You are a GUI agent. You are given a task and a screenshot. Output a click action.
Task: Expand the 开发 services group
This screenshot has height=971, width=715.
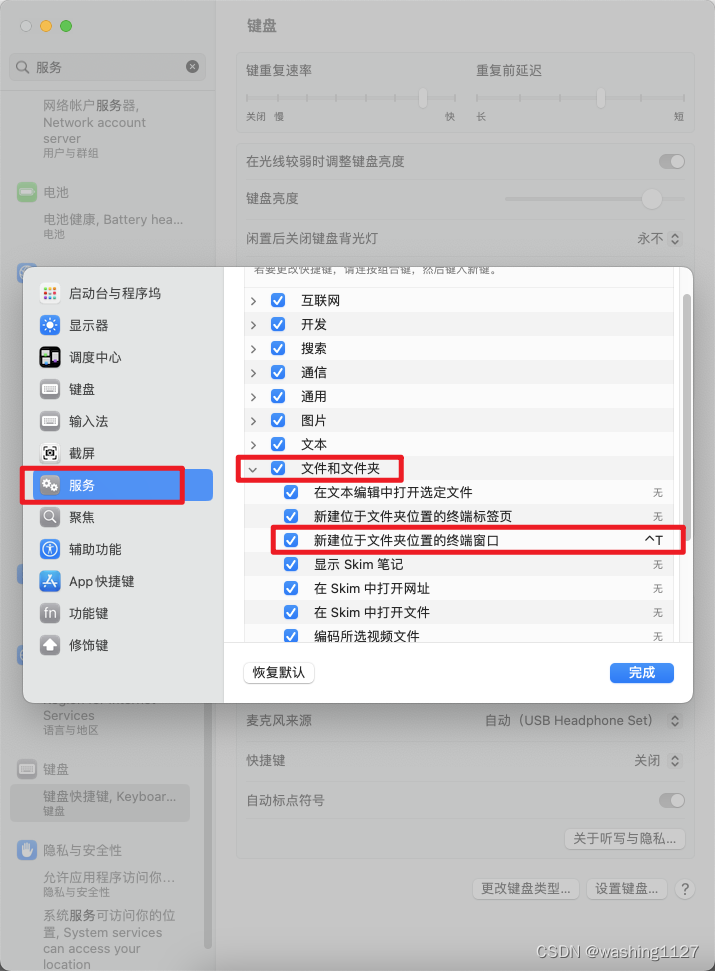253,324
